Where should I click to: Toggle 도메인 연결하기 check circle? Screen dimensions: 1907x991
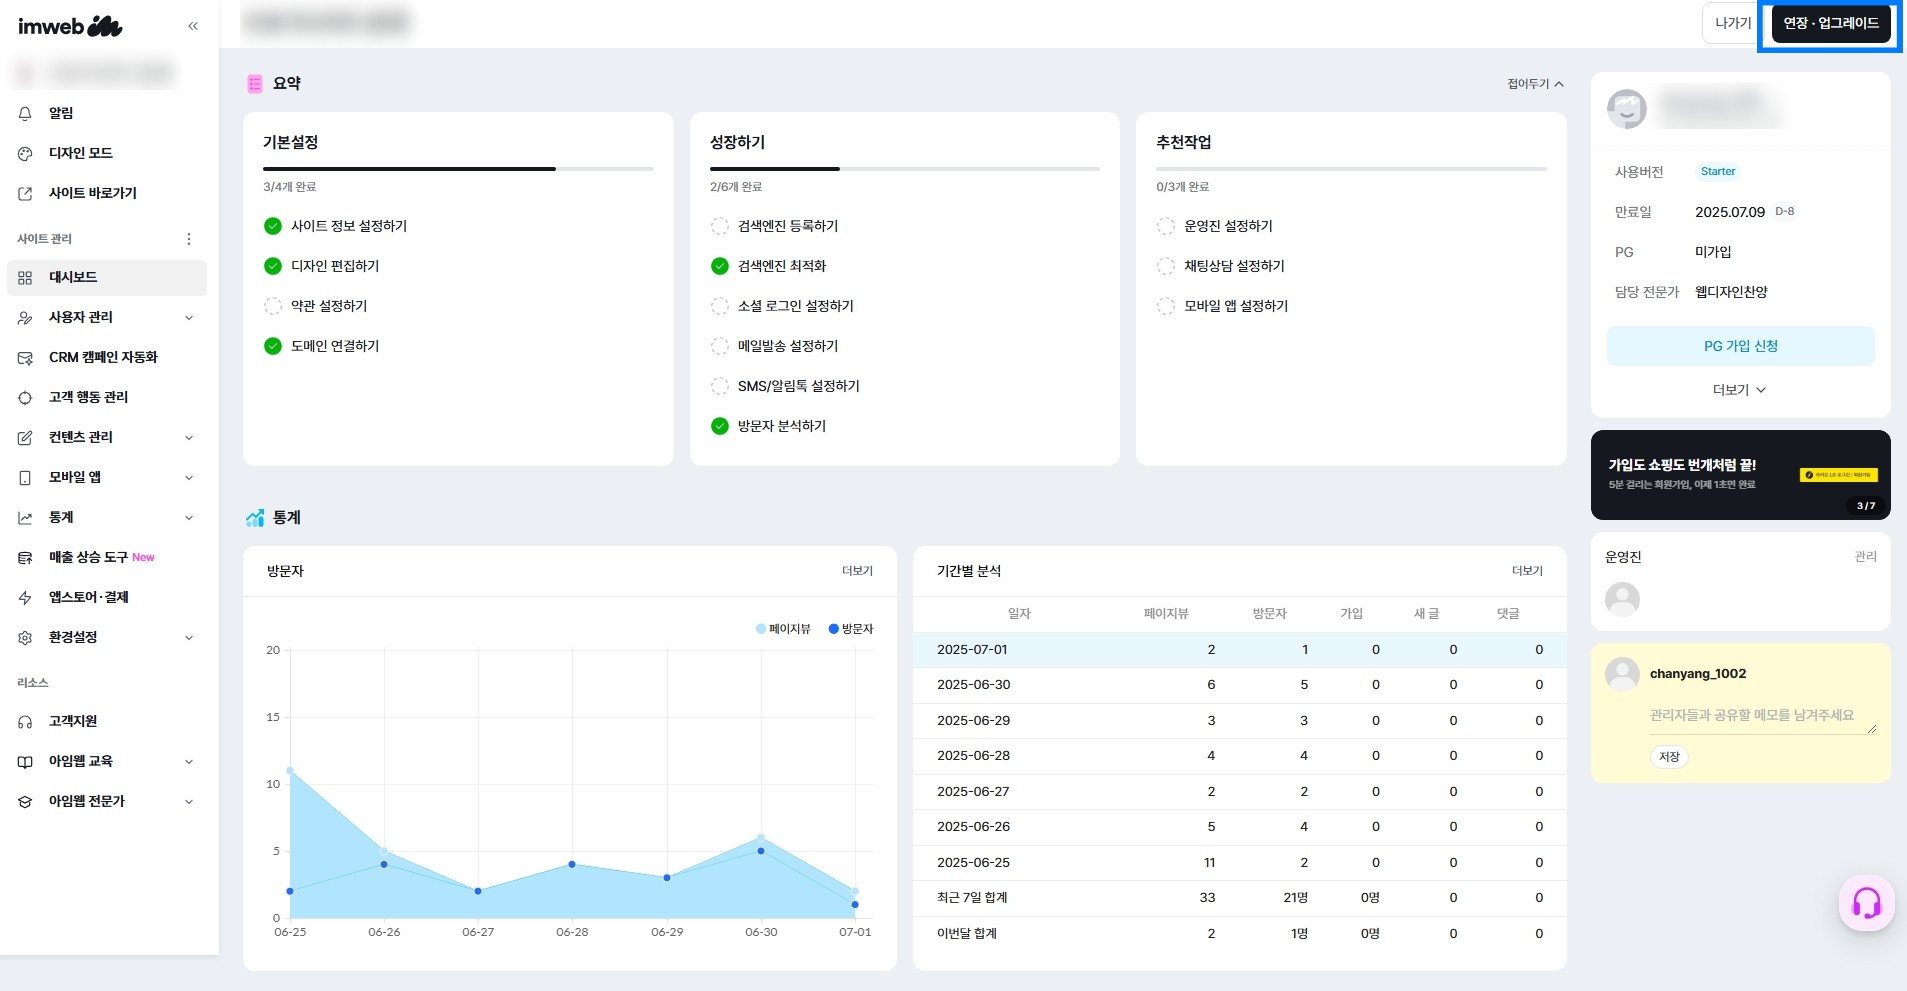(272, 346)
